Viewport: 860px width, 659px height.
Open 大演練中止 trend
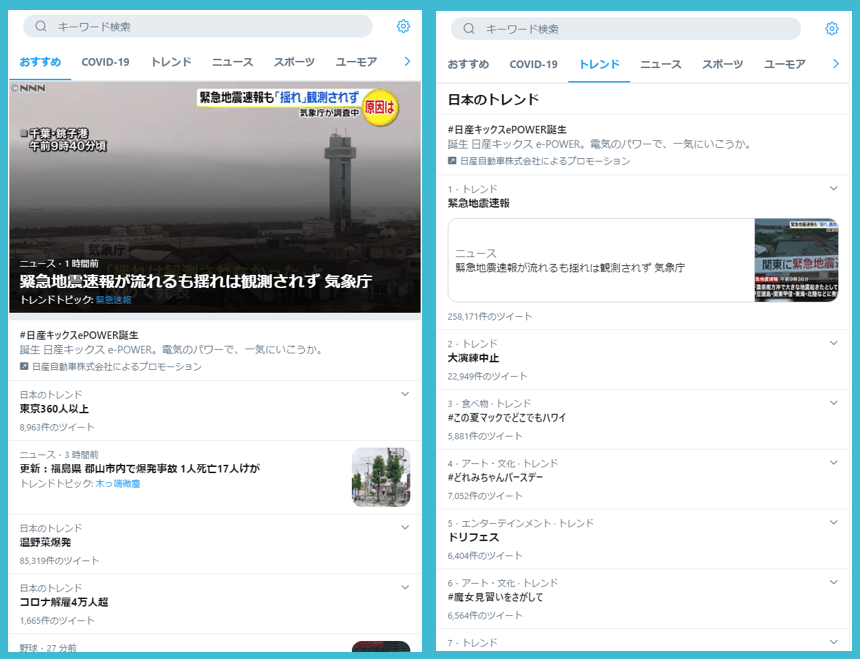[473, 358]
